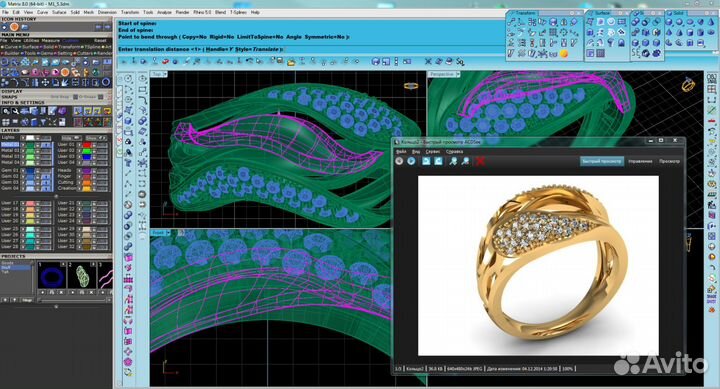This screenshot has height=389, width=720.
Task: Toggle visibility of the Lights layer
Action: [23, 137]
